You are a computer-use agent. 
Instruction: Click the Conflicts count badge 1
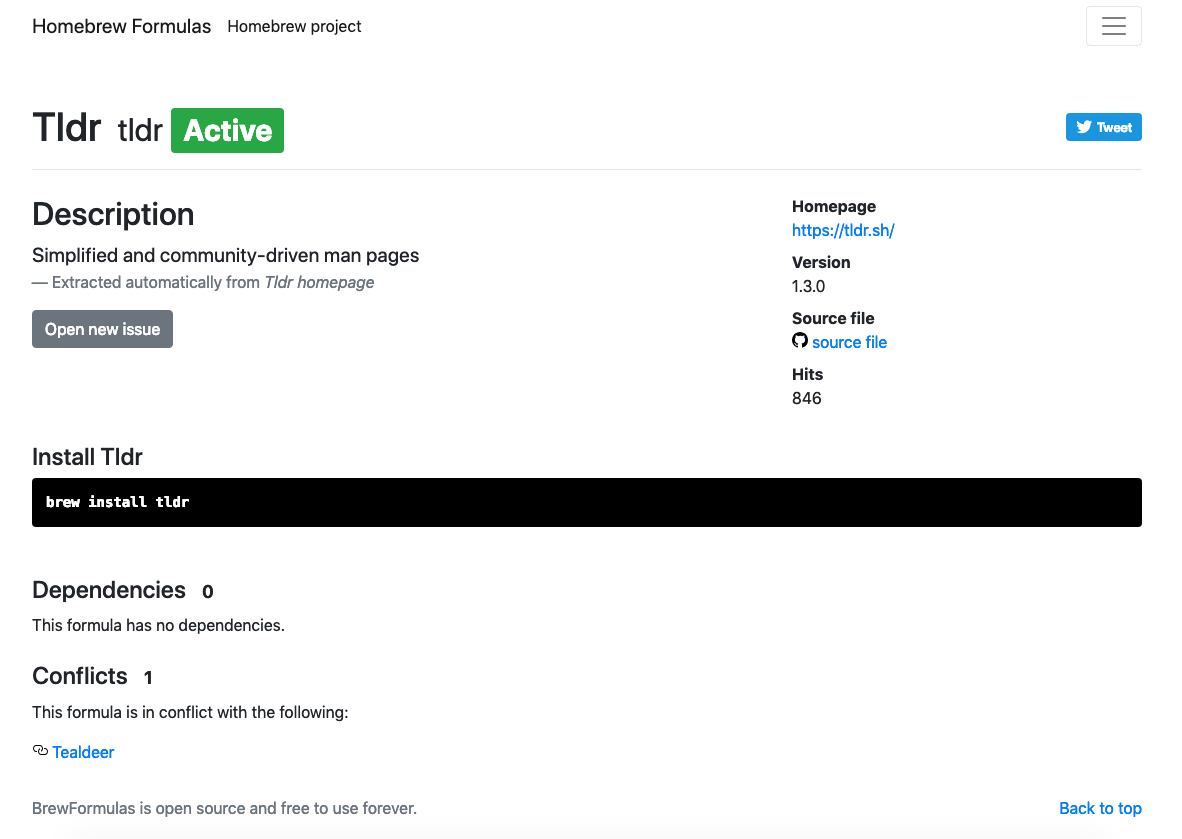(x=148, y=678)
